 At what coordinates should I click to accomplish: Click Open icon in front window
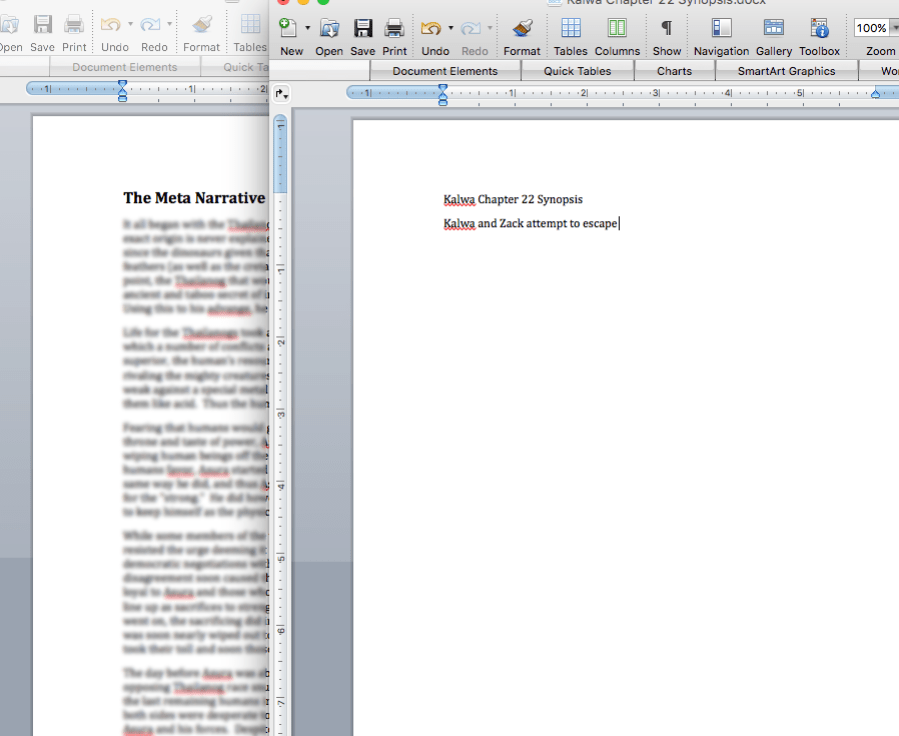[329, 29]
